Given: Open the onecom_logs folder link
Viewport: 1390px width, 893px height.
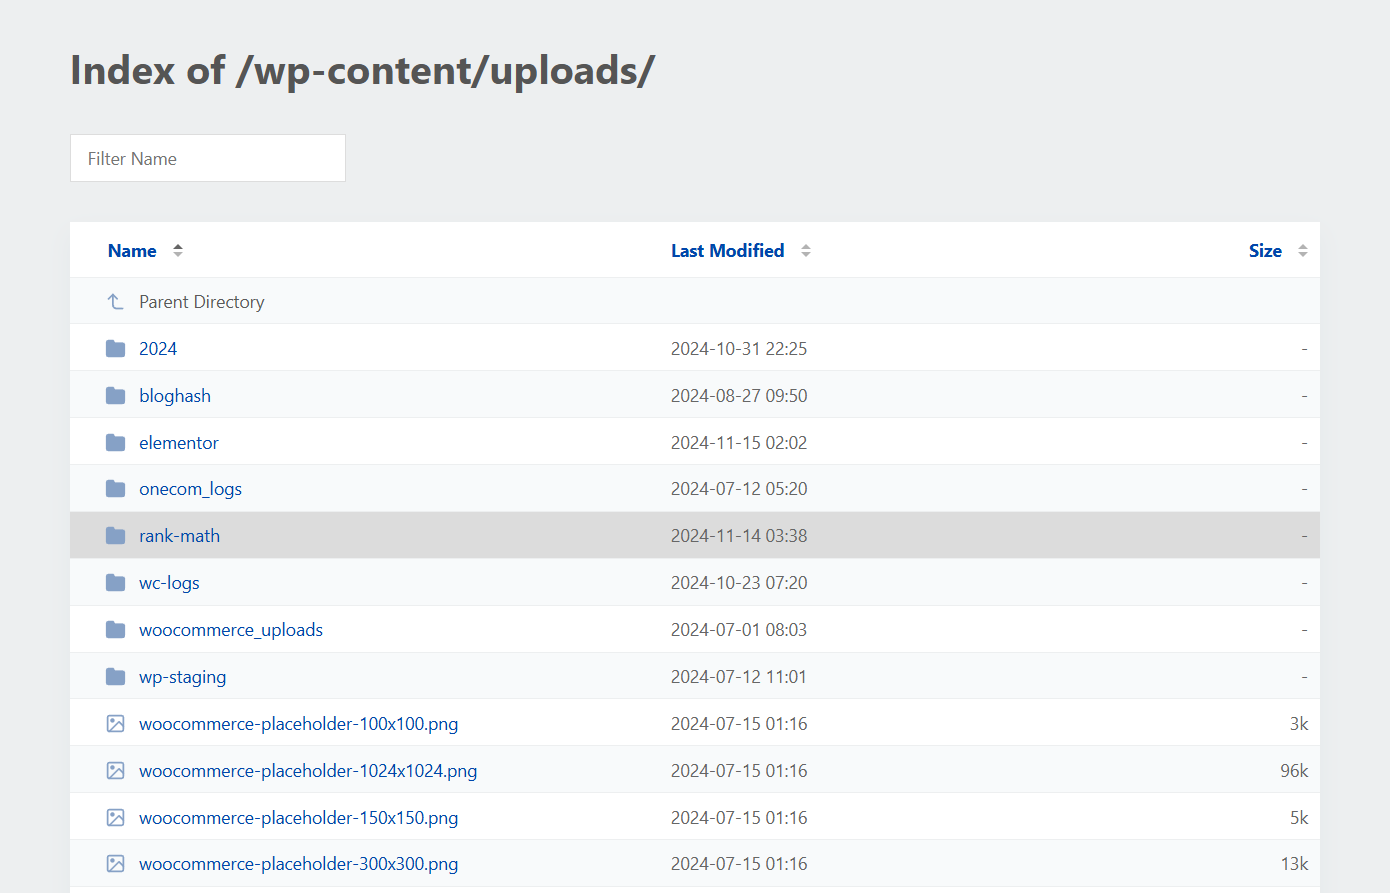Looking at the screenshot, I should tap(190, 488).
